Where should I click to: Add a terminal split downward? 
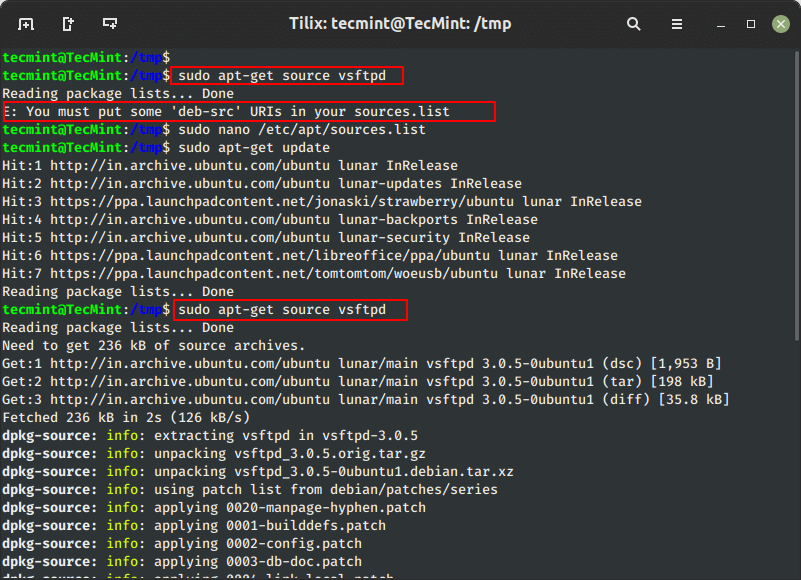[x=109, y=24]
